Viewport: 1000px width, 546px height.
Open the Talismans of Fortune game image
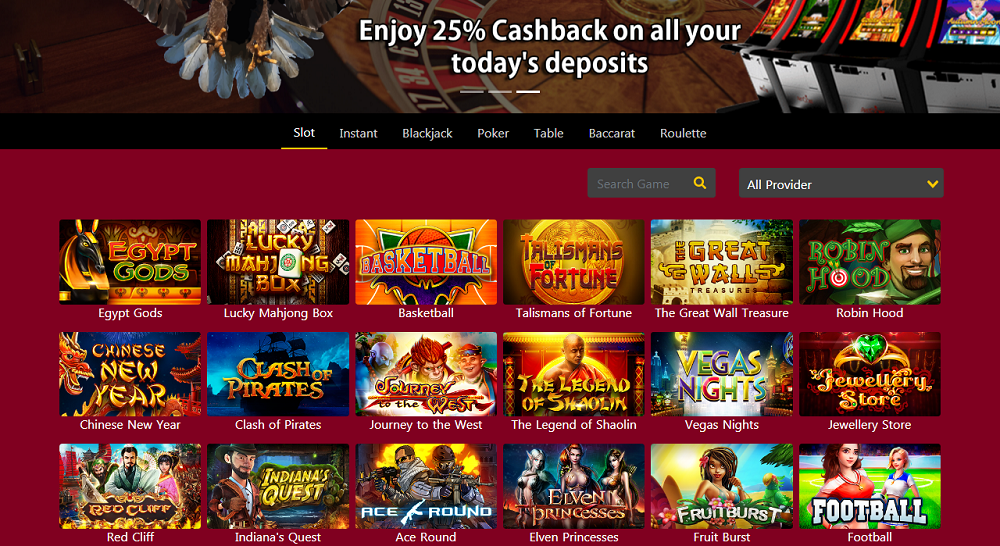574,262
